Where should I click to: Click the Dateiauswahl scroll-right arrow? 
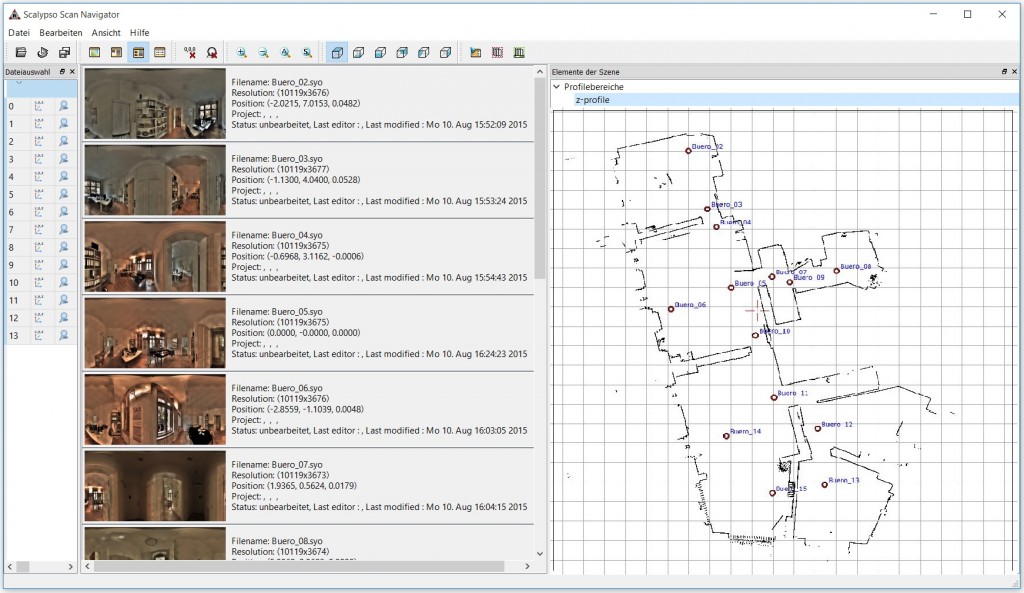pyautogui.click(x=71, y=567)
